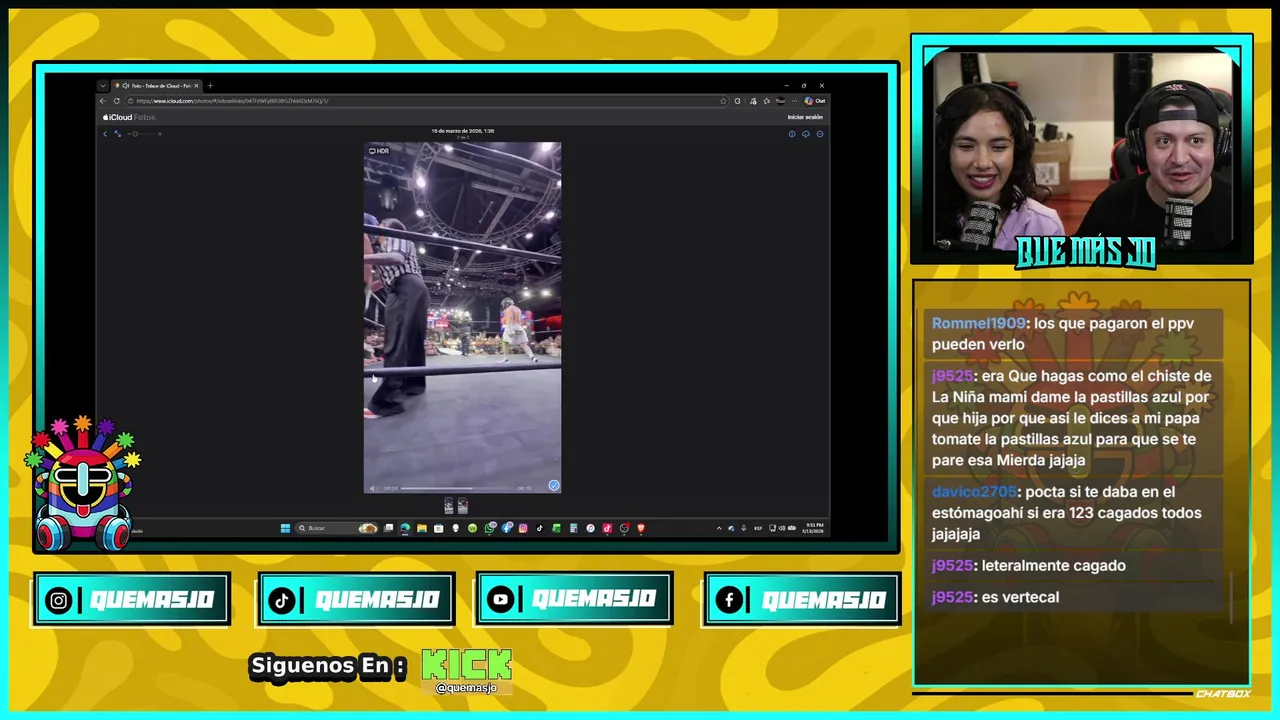Open Task View from the taskbar
This screenshot has width=1280, height=720.
tap(388, 528)
